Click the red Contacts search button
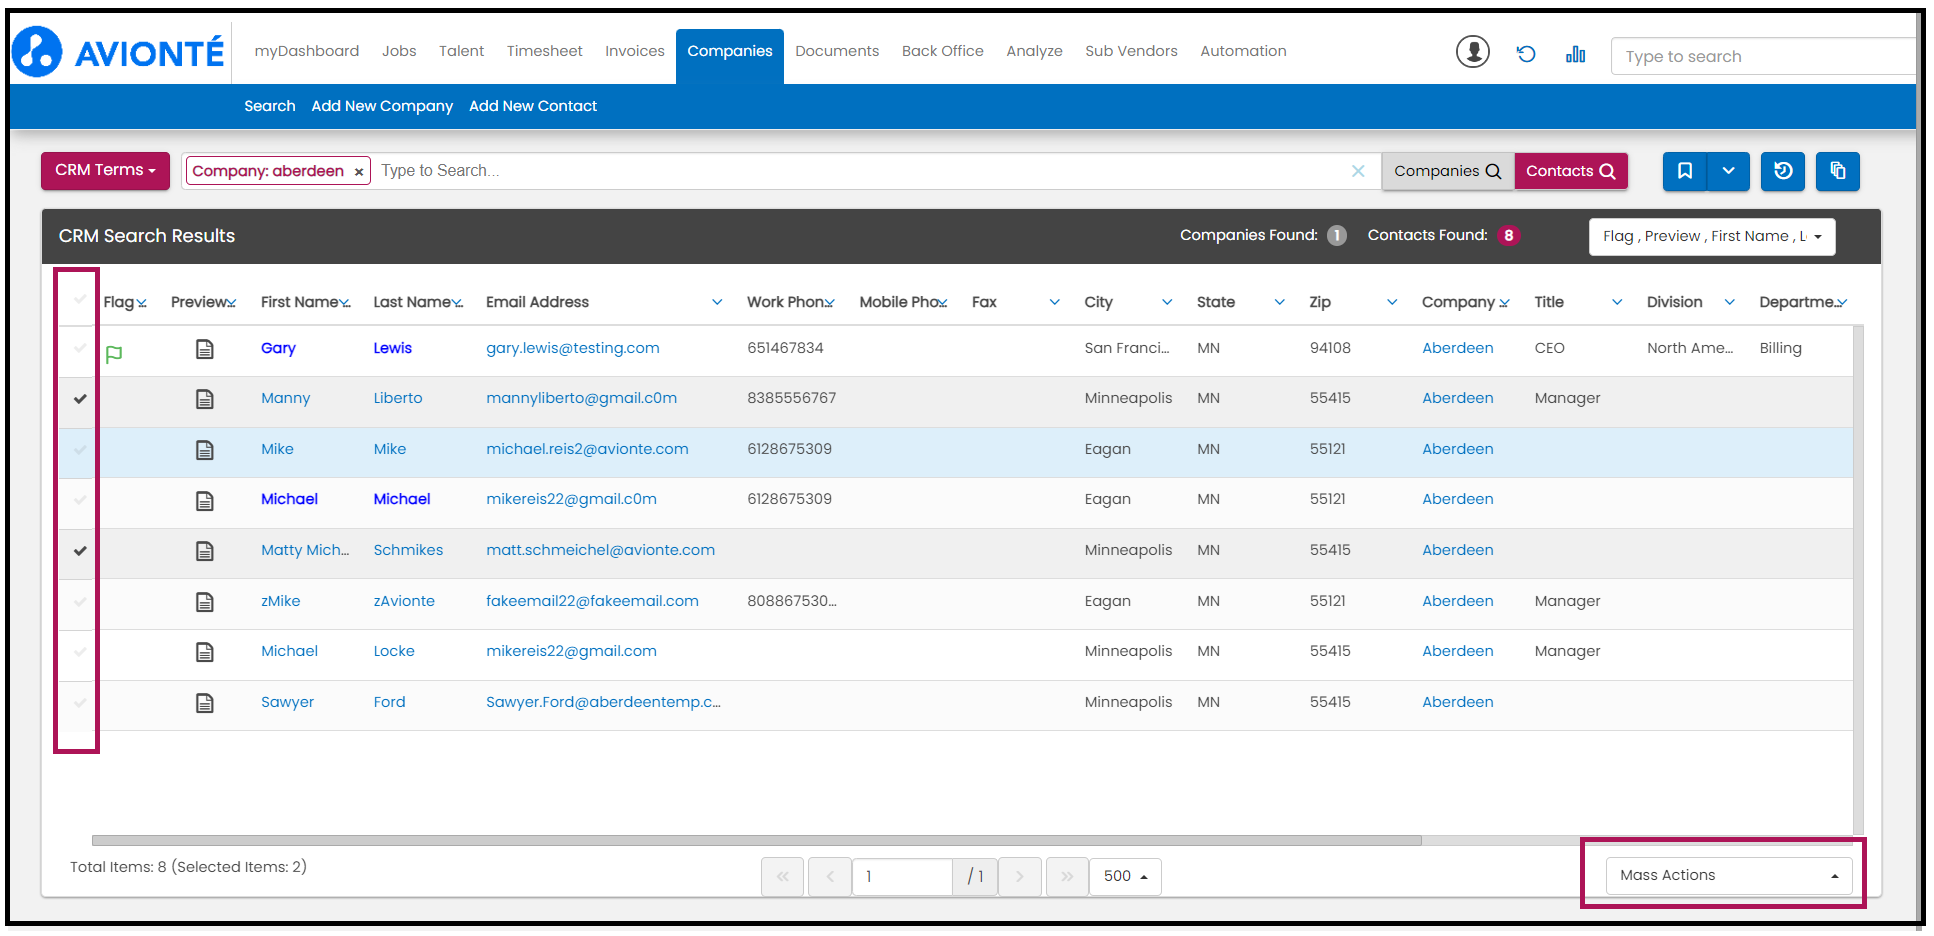 pyautogui.click(x=1570, y=171)
